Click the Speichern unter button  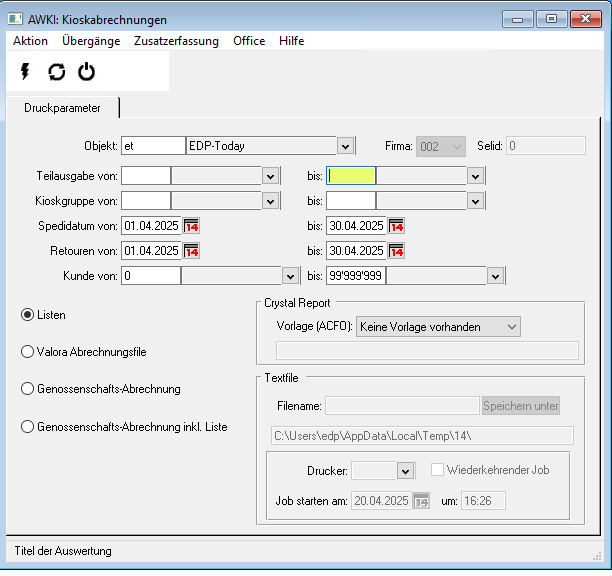click(521, 406)
